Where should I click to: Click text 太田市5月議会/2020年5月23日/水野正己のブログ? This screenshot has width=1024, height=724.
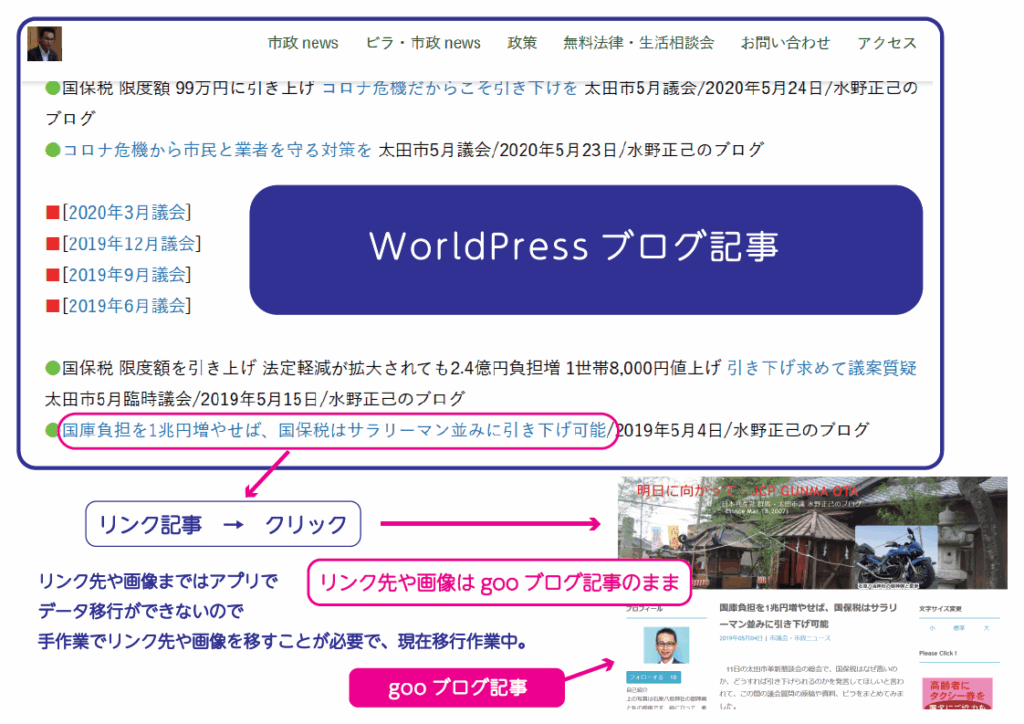571,150
